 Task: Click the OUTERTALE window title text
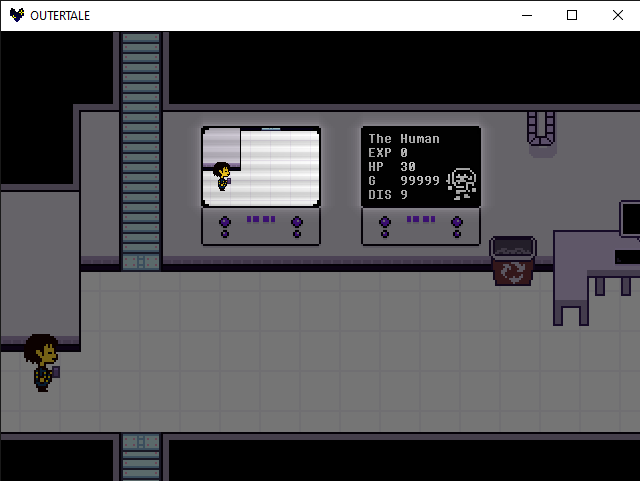point(60,16)
